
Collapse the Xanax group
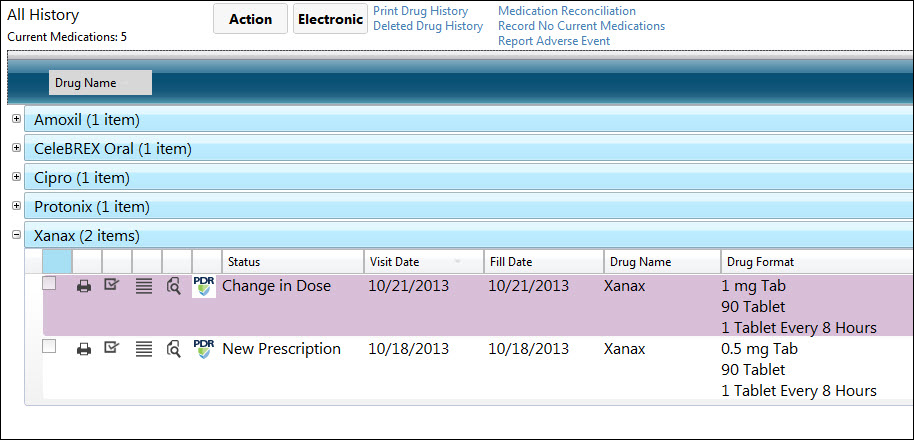[16, 235]
